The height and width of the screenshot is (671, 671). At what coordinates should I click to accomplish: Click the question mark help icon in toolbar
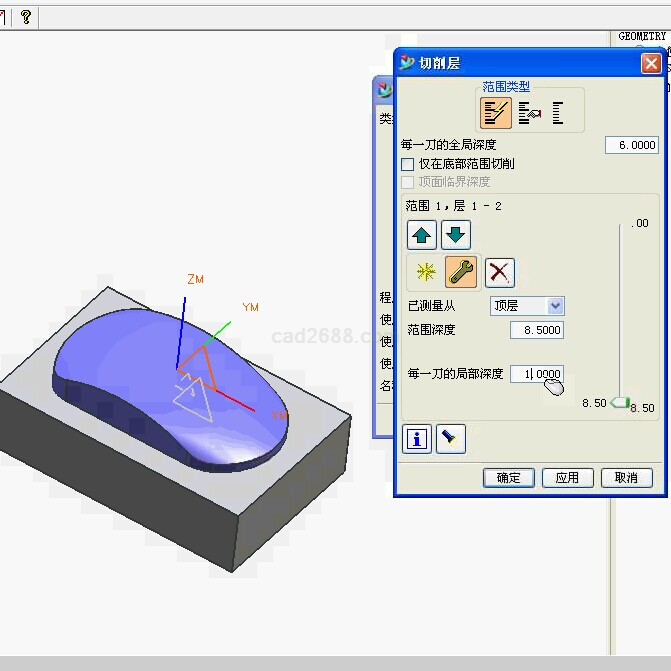(x=26, y=16)
